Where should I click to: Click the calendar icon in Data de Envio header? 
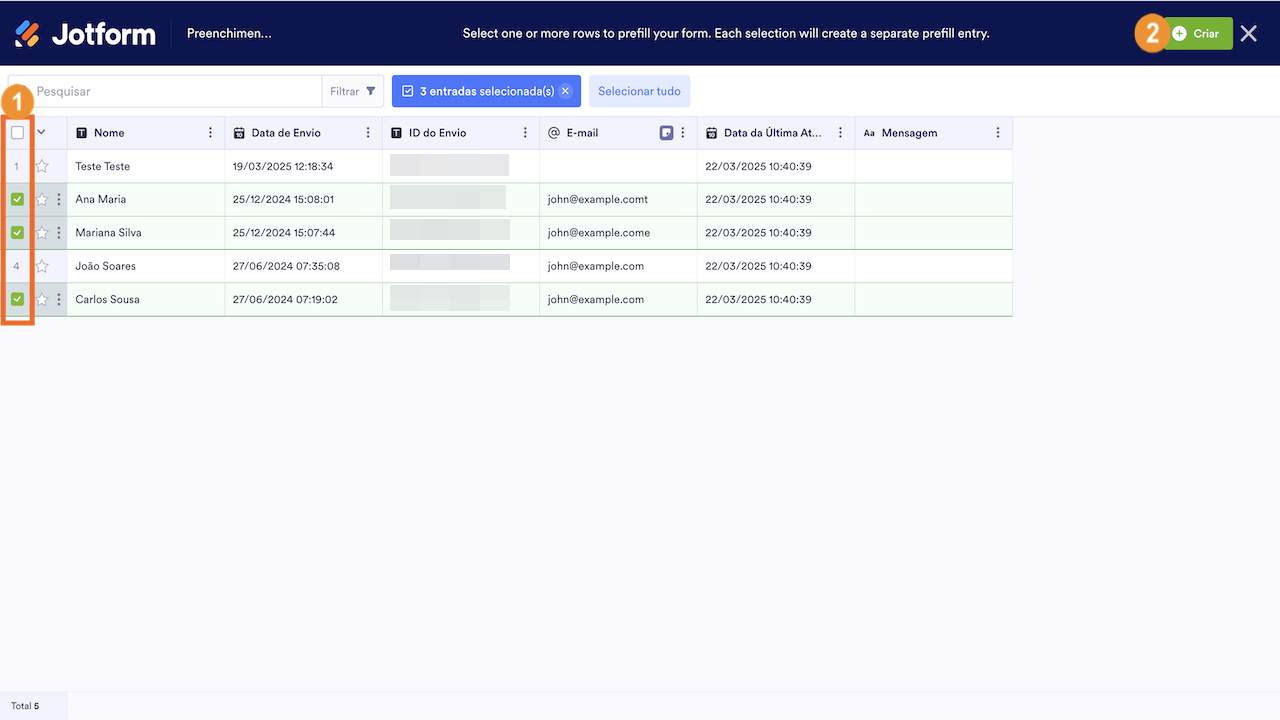[239, 132]
